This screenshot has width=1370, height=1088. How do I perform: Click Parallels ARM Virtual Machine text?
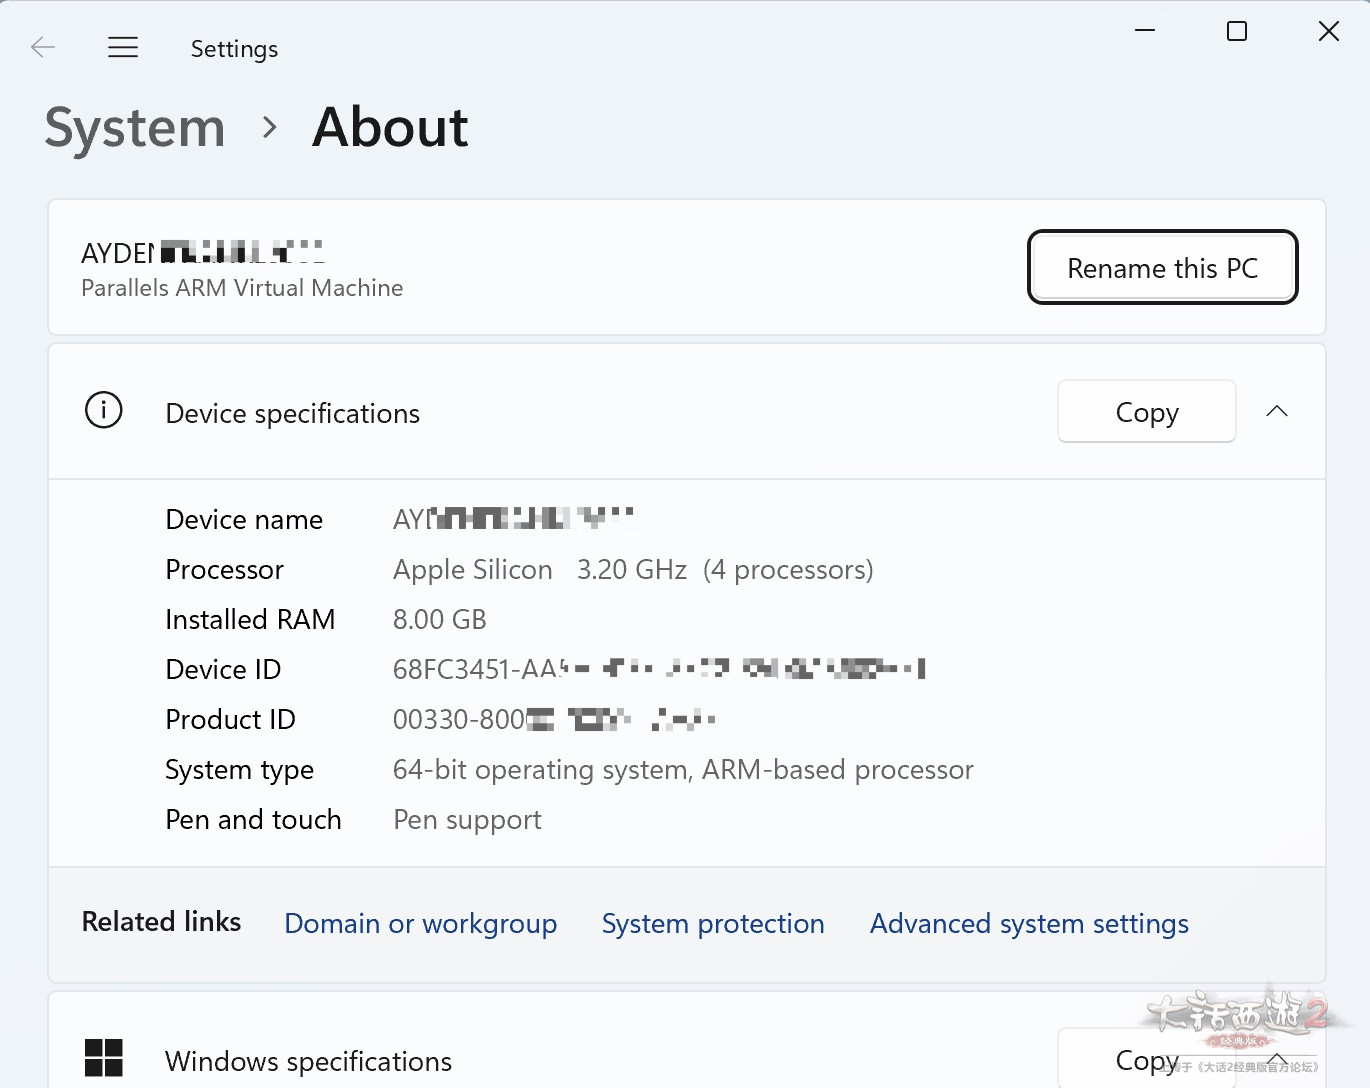coord(242,288)
